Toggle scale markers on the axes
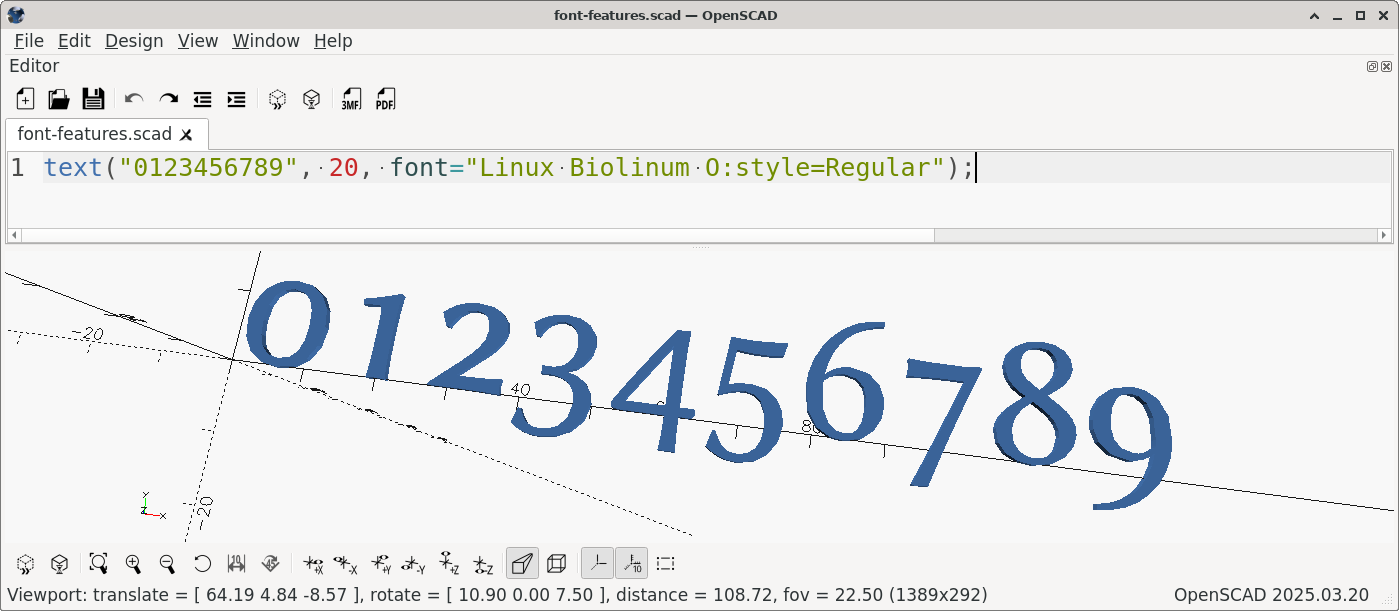This screenshot has height=611, width=1399. [x=631, y=563]
